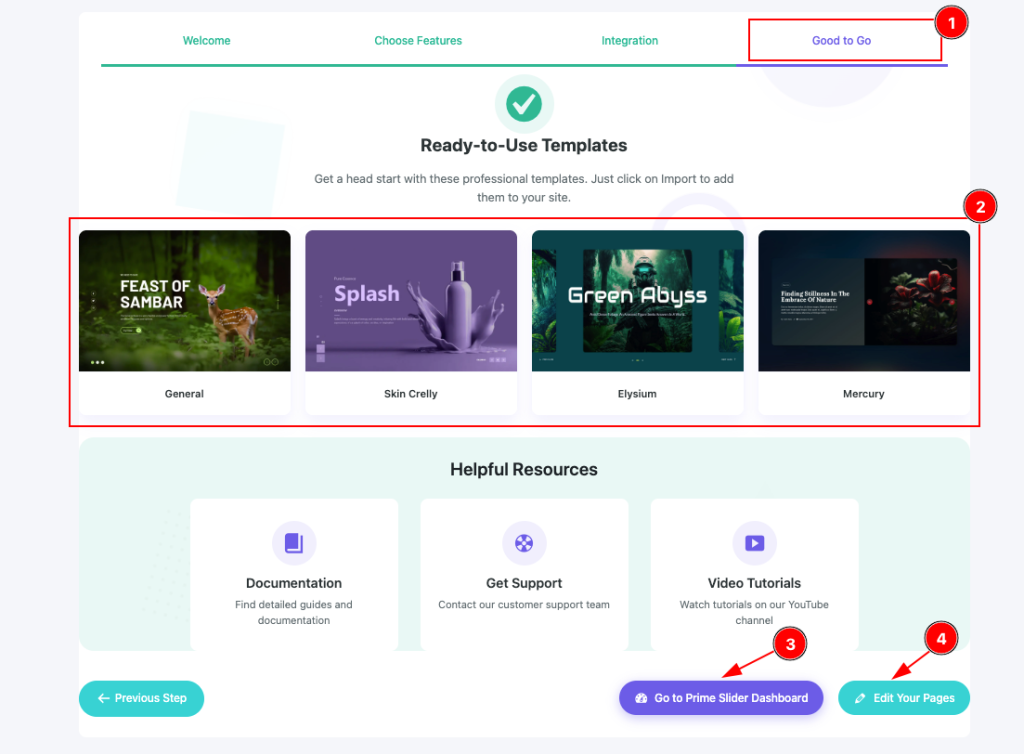Click the Documentation book icon
Viewport: 1024px width, 754px height.
coord(294,543)
